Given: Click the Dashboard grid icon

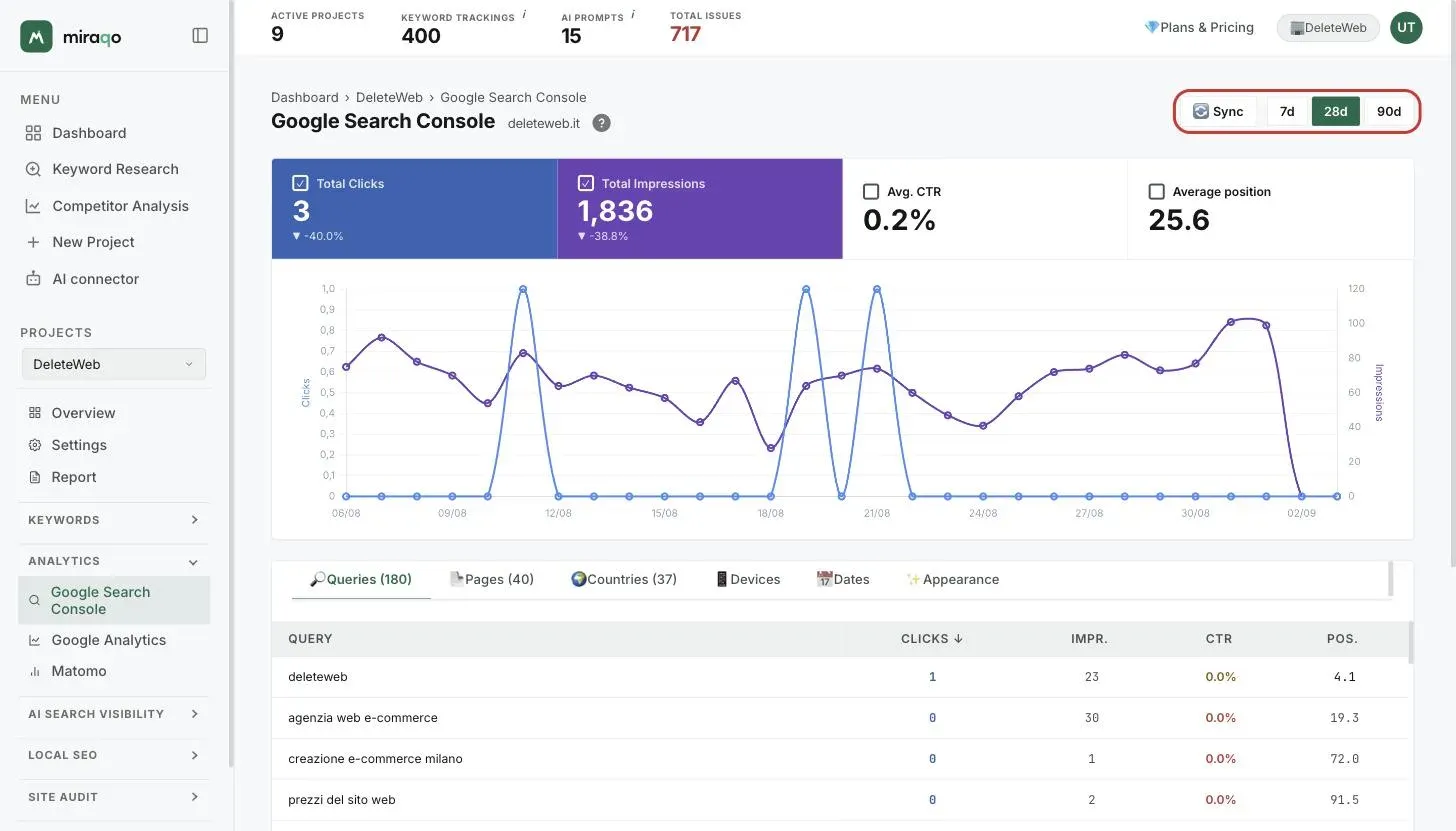Looking at the screenshot, I should (x=33, y=133).
